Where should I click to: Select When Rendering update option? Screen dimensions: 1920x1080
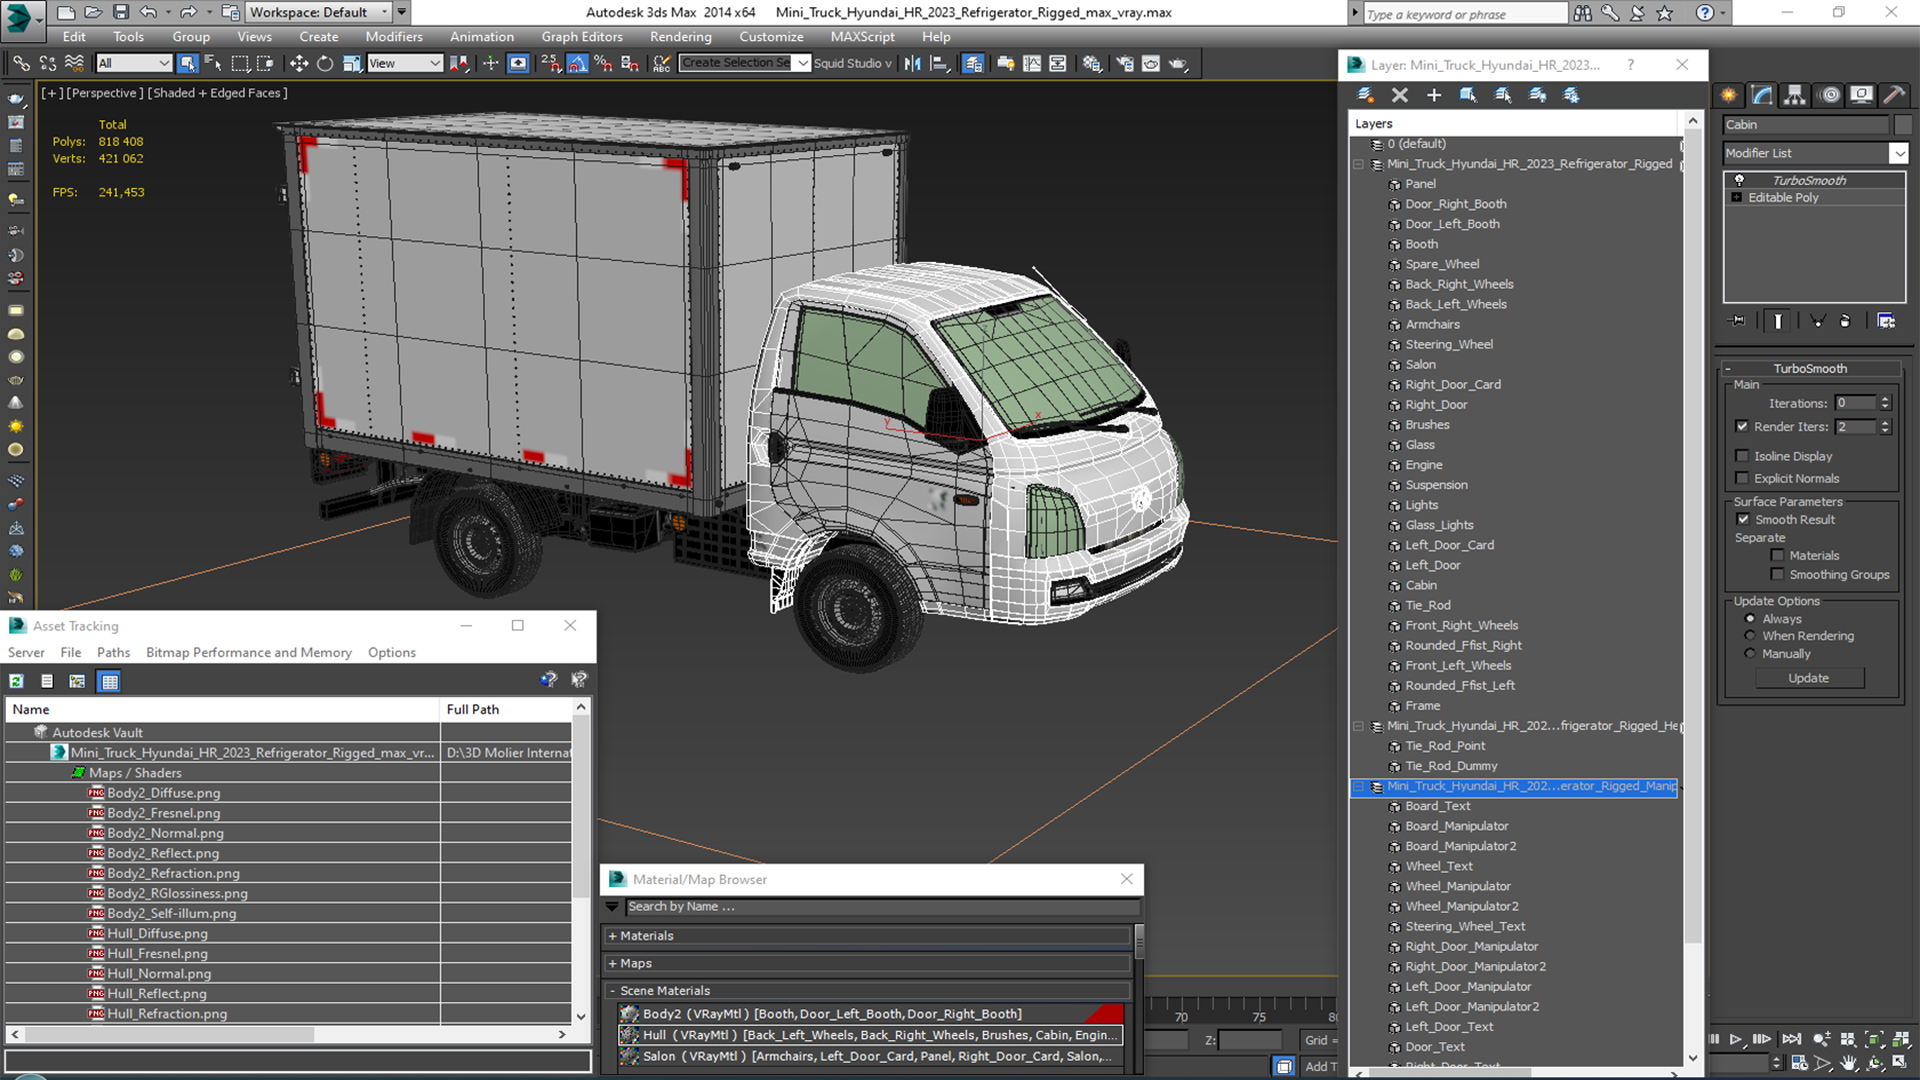(1750, 636)
